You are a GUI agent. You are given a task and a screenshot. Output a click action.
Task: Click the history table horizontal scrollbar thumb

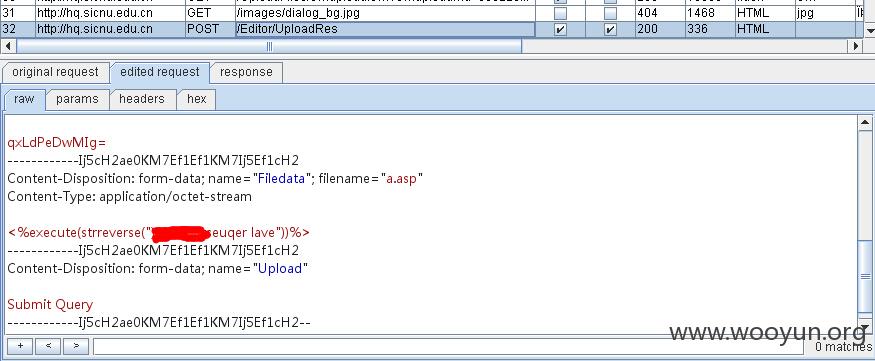click(269, 47)
